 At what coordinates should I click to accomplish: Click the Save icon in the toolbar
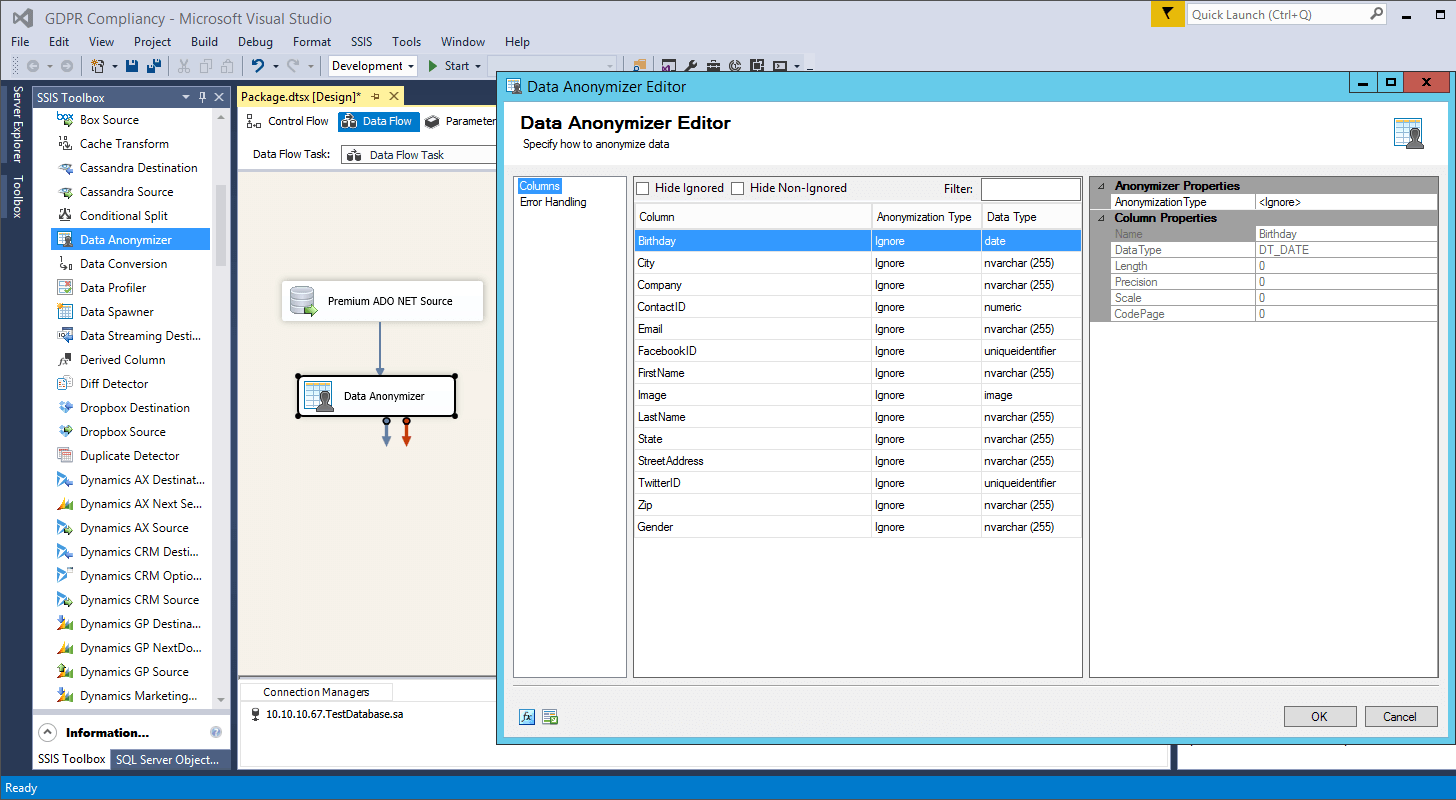[132, 66]
